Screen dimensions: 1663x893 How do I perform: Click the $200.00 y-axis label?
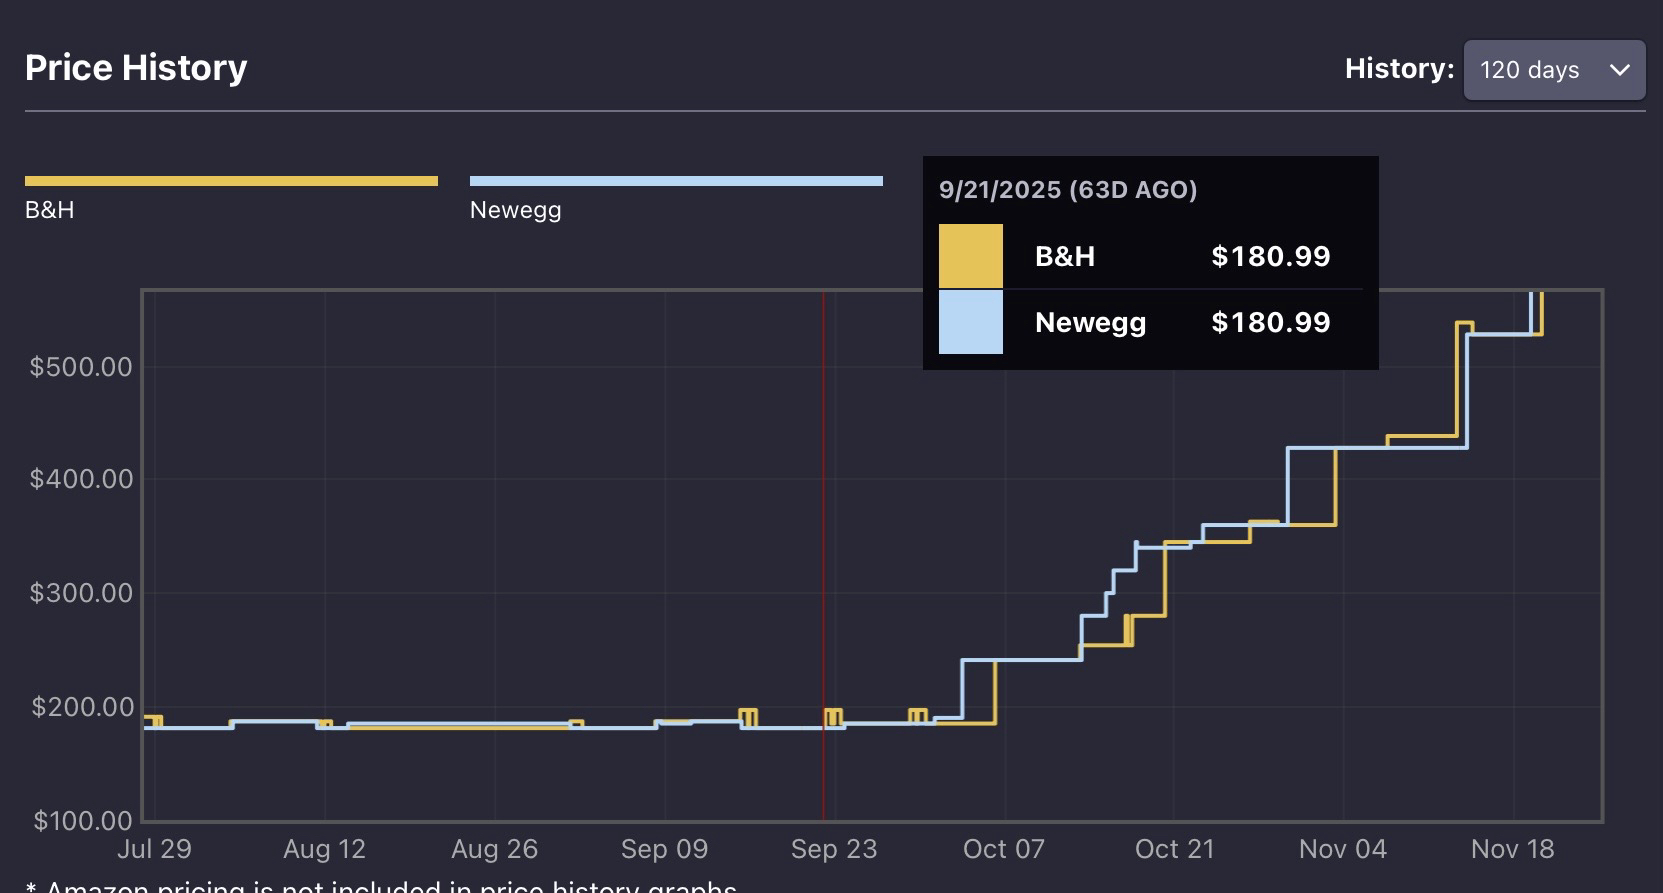click(x=82, y=707)
